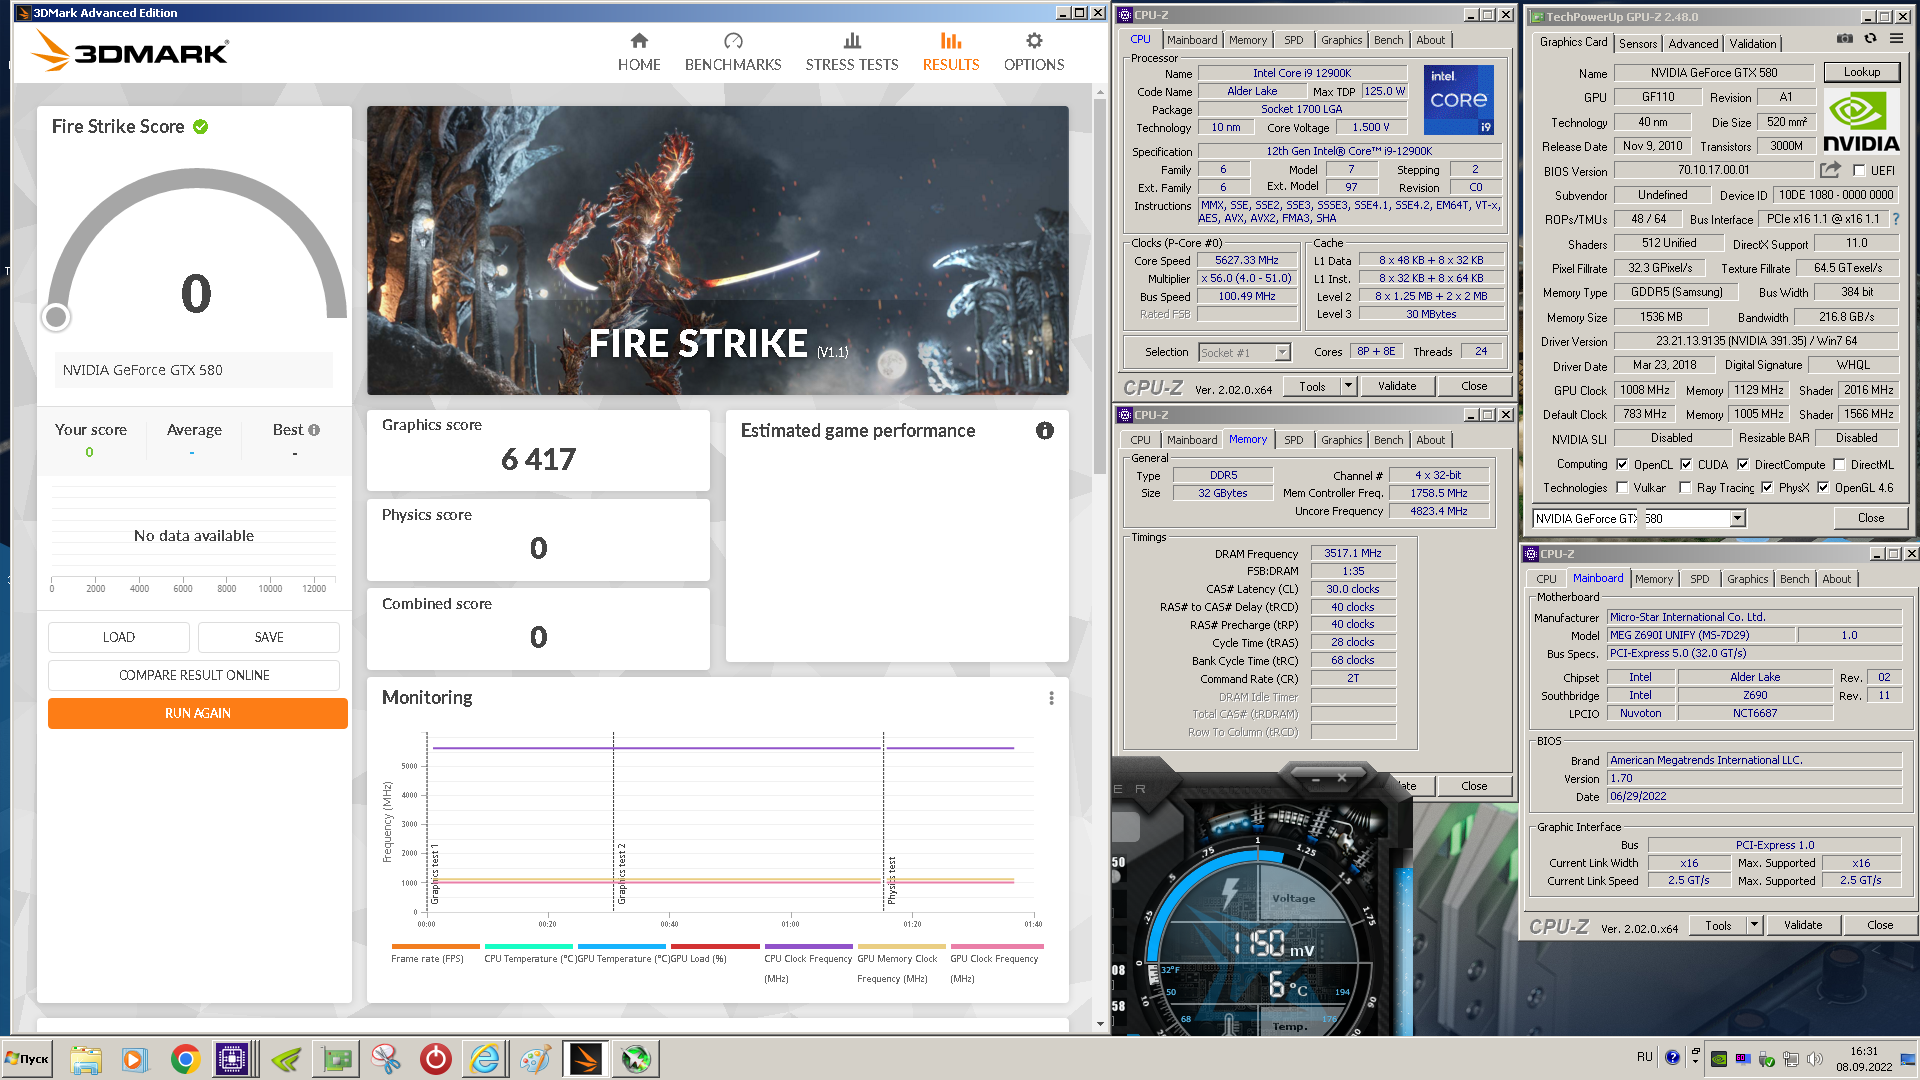Click COMPARE RESULT ONLINE

[x=194, y=676]
